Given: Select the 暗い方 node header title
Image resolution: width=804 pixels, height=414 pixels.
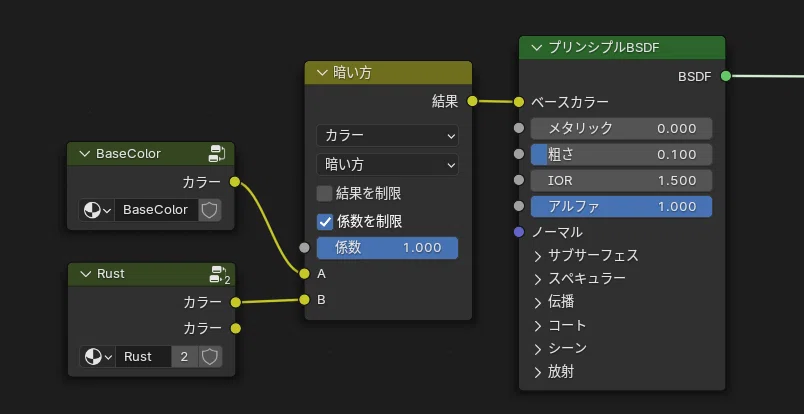Looking at the screenshot, I should (x=352, y=73).
